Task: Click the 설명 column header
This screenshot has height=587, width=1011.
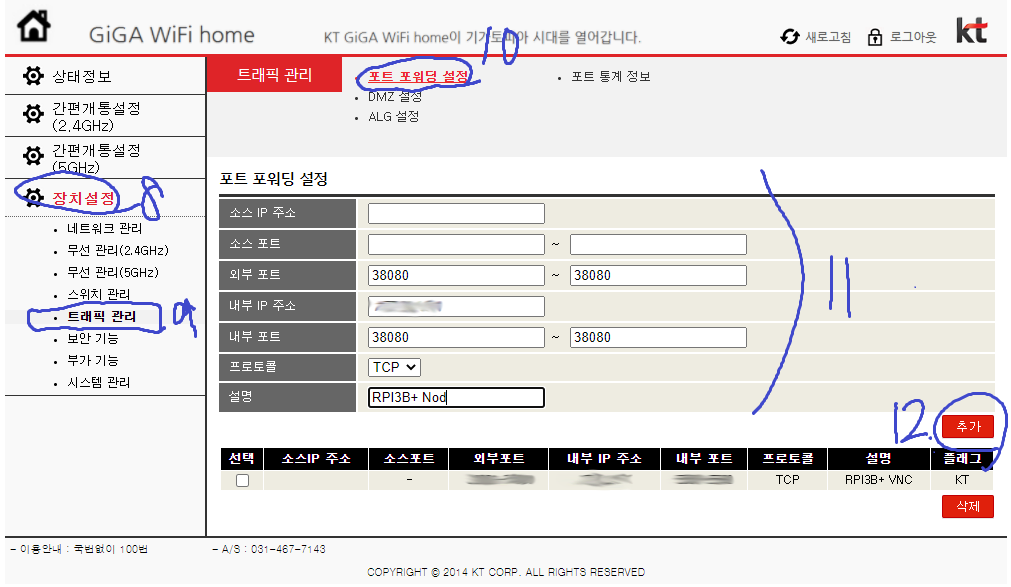Action: pos(878,459)
